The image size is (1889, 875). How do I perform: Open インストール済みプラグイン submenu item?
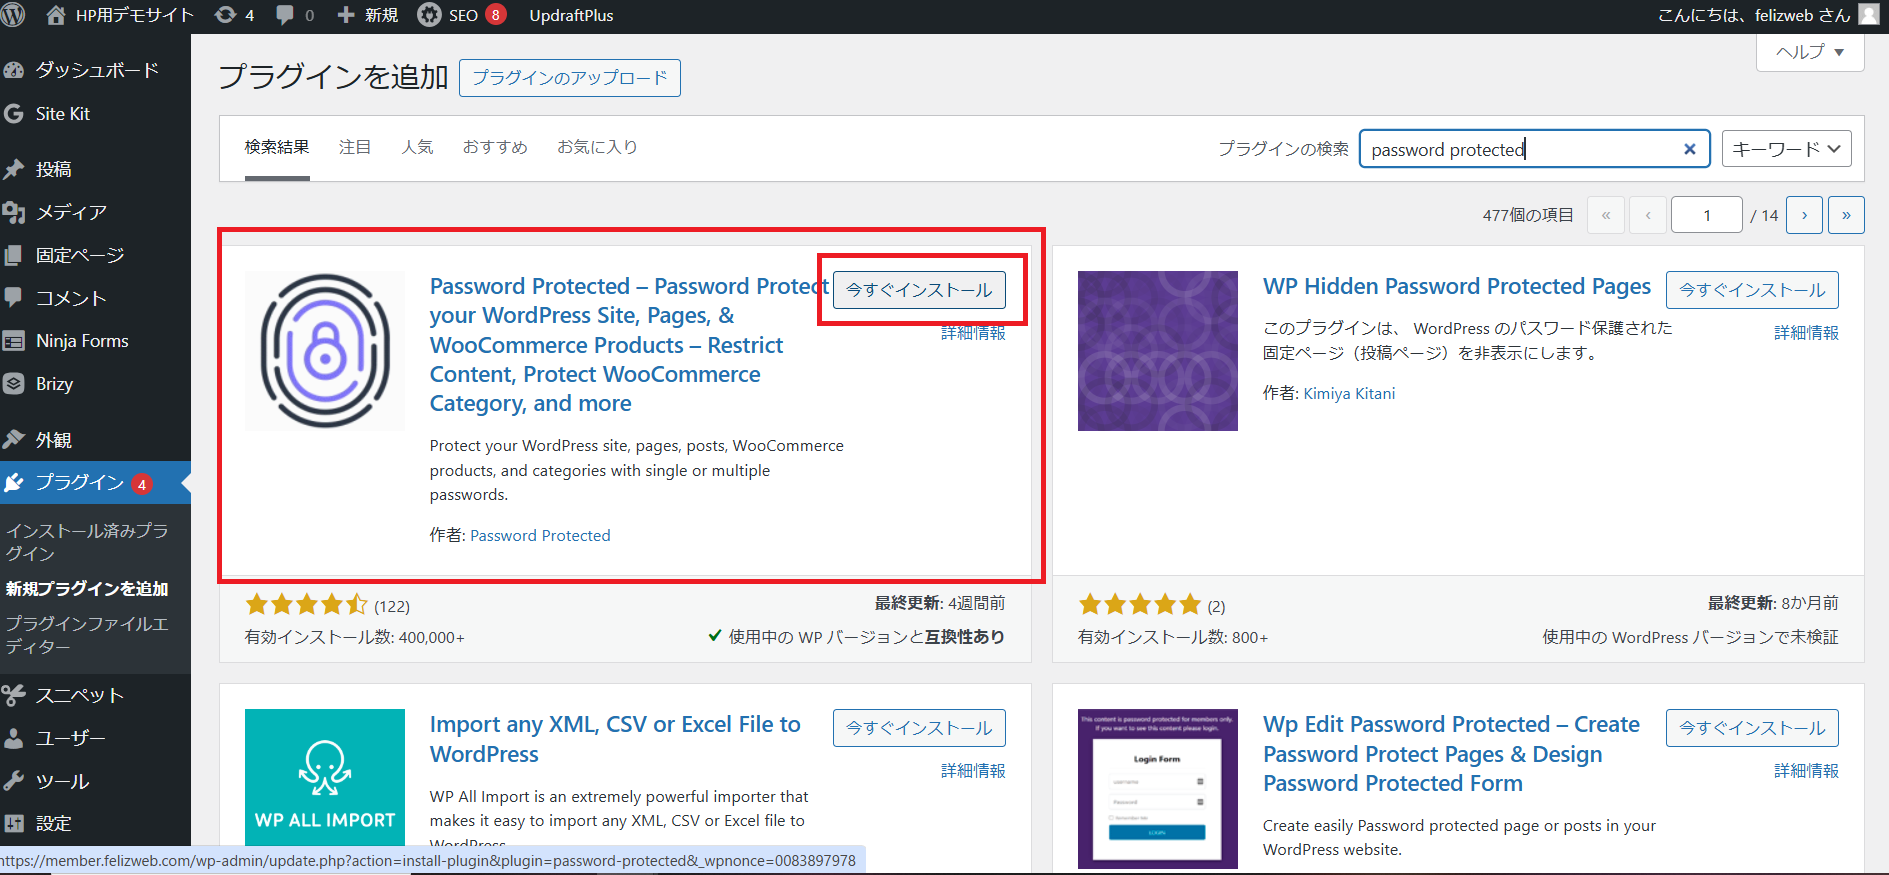[87, 542]
